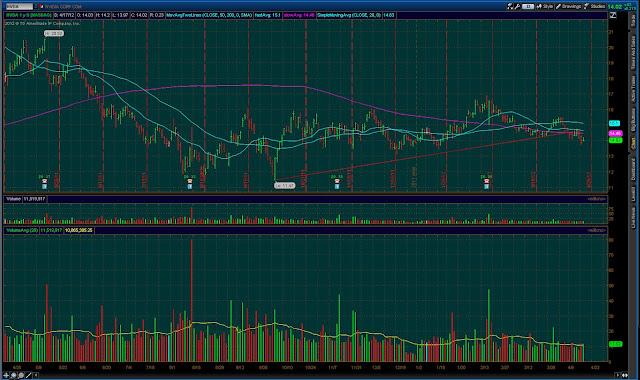
Task: Click the SimpleMovingAvg study label
Action: [349, 15]
